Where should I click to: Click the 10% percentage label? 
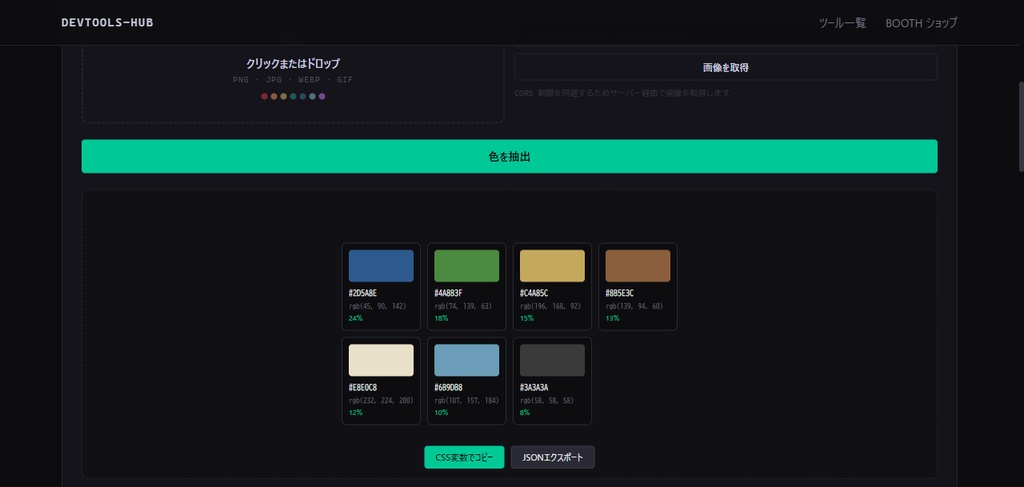click(x=441, y=413)
